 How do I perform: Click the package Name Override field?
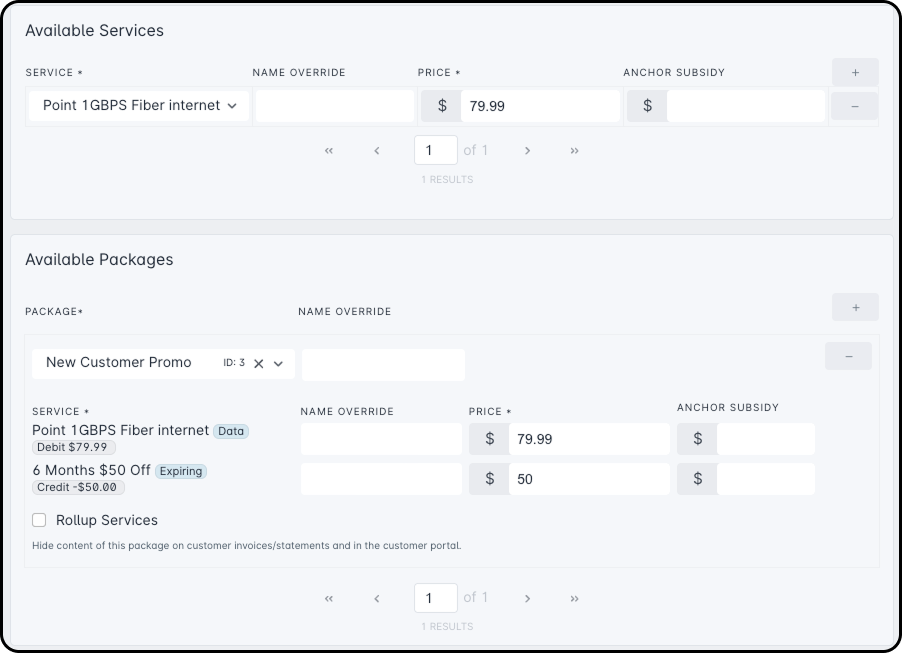click(383, 364)
